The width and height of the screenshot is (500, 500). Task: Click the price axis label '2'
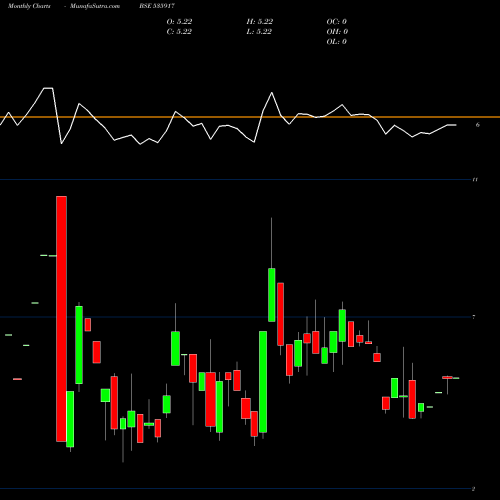tap(473, 489)
